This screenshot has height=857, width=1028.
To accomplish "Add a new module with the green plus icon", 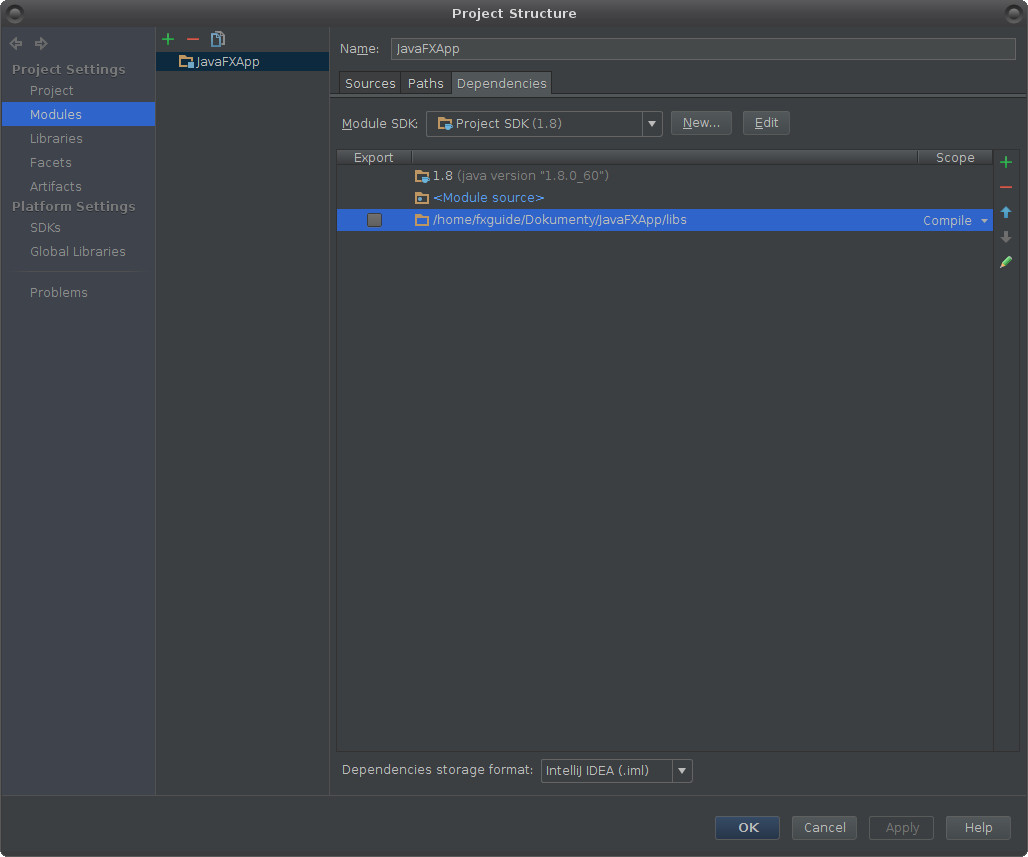I will pyautogui.click(x=167, y=39).
